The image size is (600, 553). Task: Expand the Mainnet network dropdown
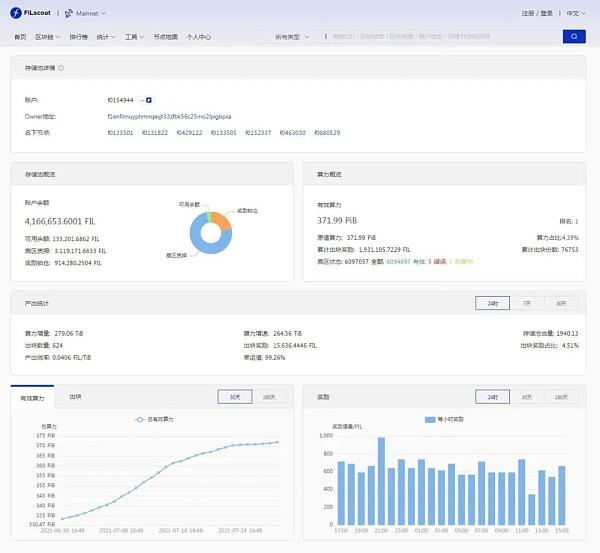(x=85, y=13)
